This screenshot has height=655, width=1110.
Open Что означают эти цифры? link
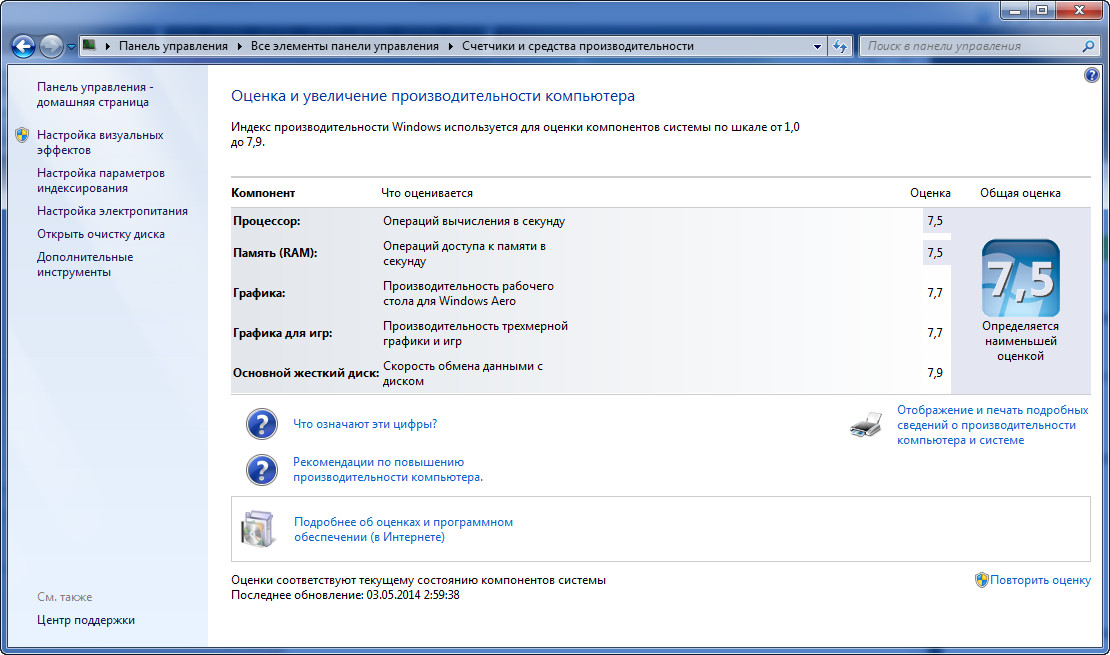point(365,424)
